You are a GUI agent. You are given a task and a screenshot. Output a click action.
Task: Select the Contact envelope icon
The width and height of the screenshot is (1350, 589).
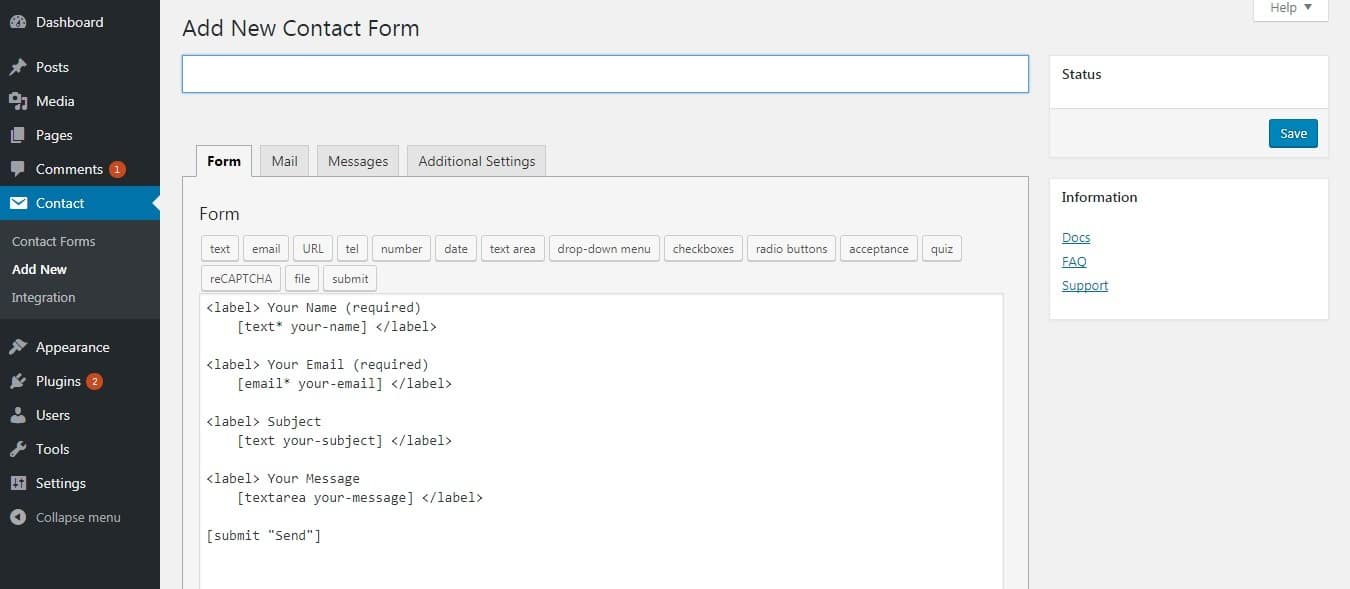[x=18, y=202]
